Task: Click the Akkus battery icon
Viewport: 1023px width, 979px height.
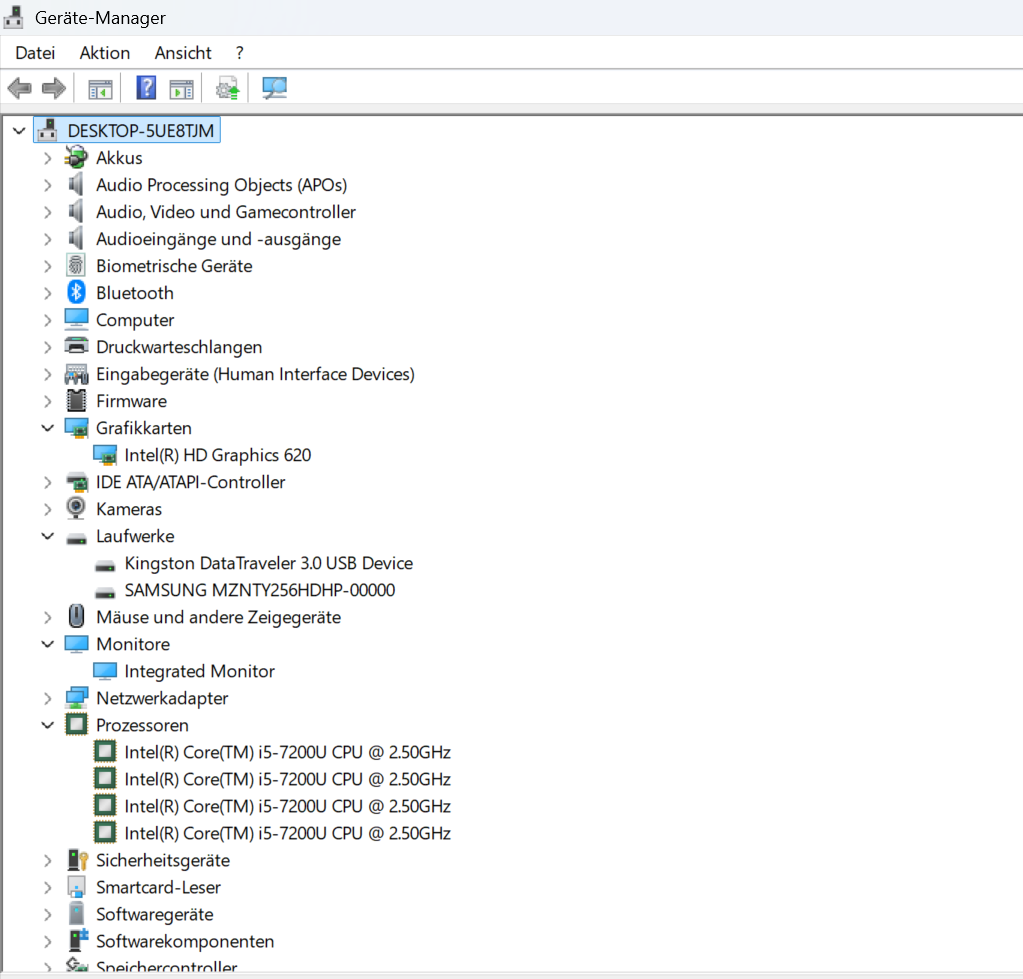Action: point(76,158)
